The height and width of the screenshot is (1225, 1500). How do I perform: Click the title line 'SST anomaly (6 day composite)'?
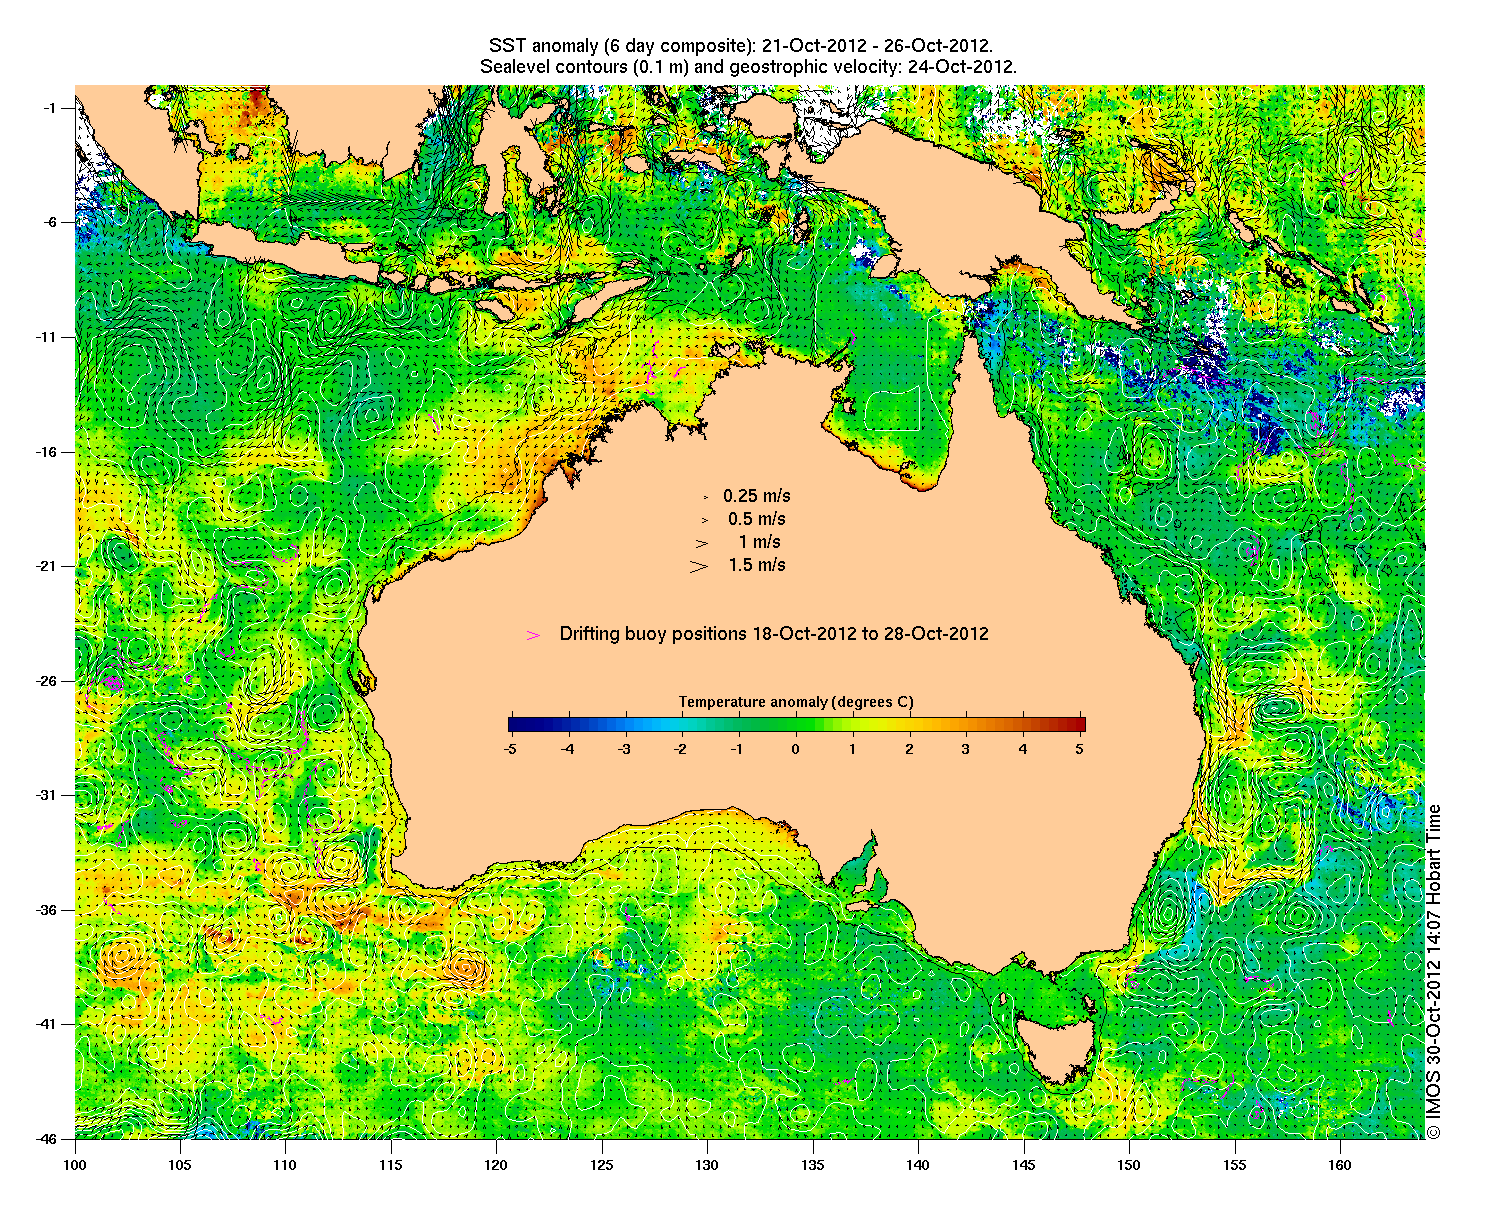point(740,47)
